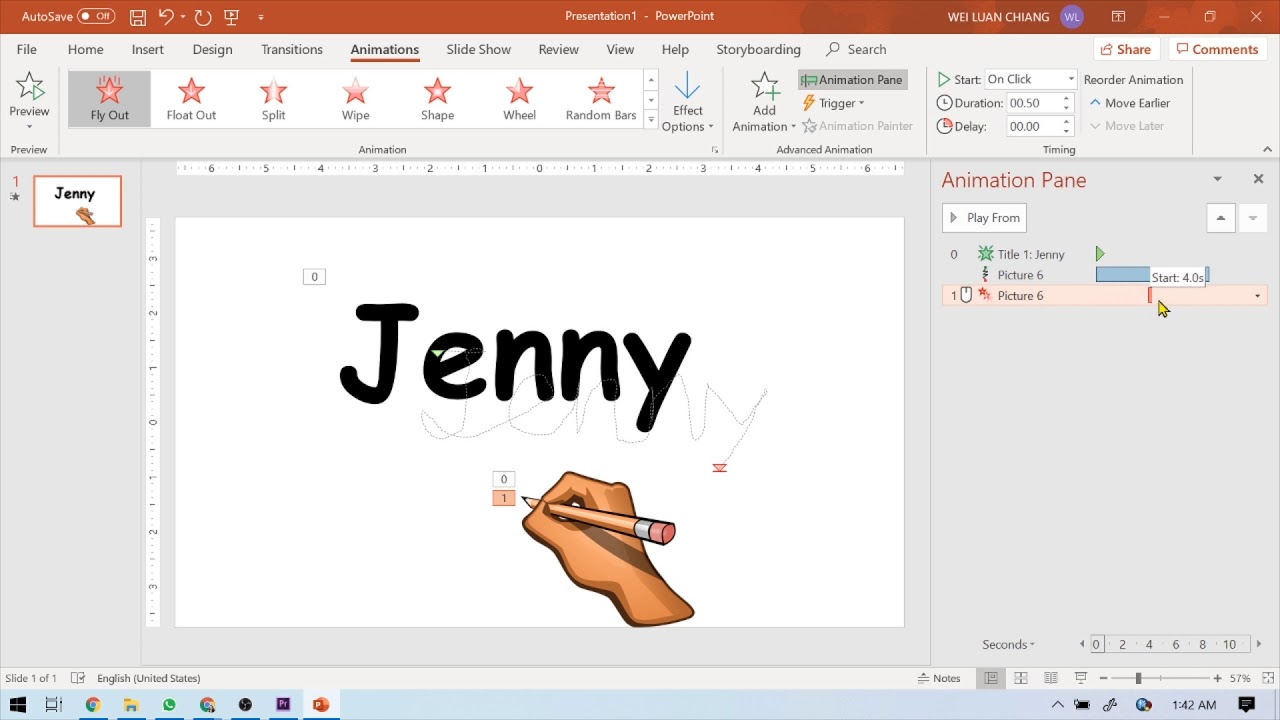The height and width of the screenshot is (720, 1280).
Task: Open PowerPoint from the Windows taskbar
Action: pyautogui.click(x=321, y=705)
